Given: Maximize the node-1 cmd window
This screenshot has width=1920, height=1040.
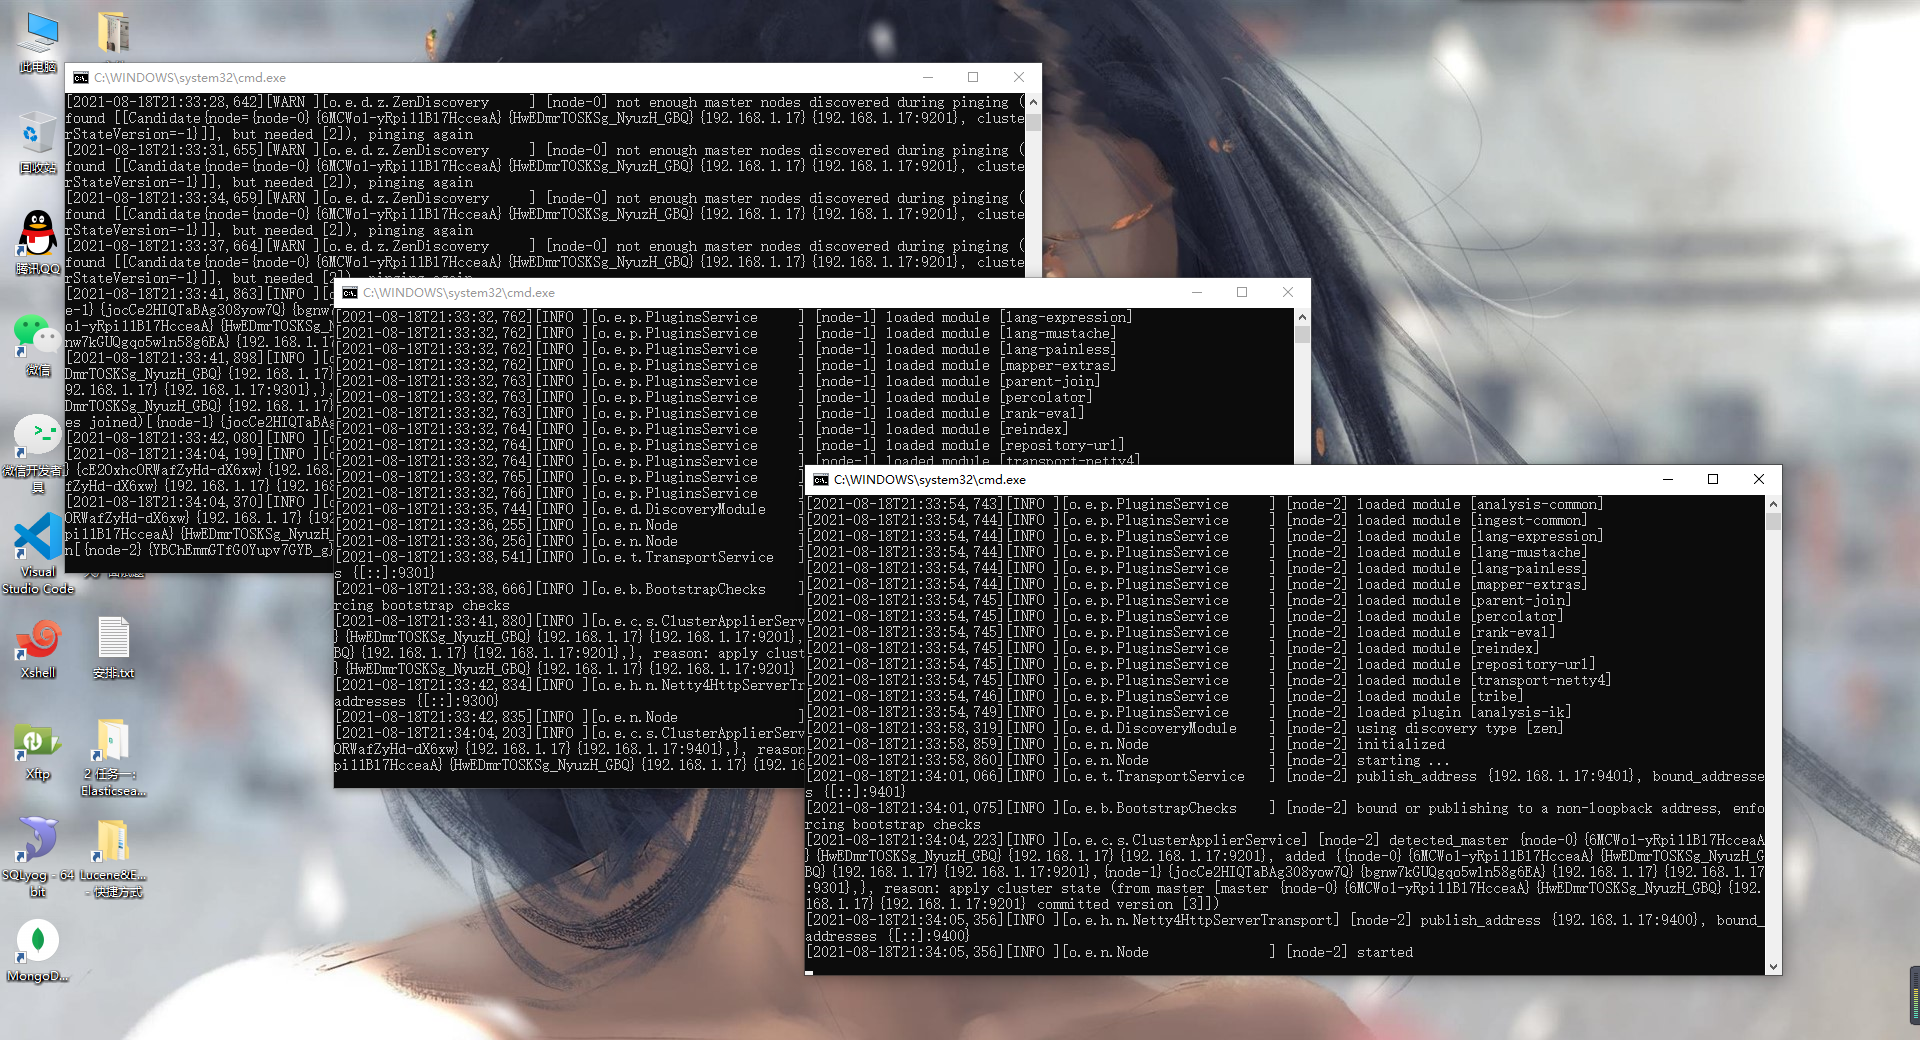Looking at the screenshot, I should click(x=1242, y=292).
